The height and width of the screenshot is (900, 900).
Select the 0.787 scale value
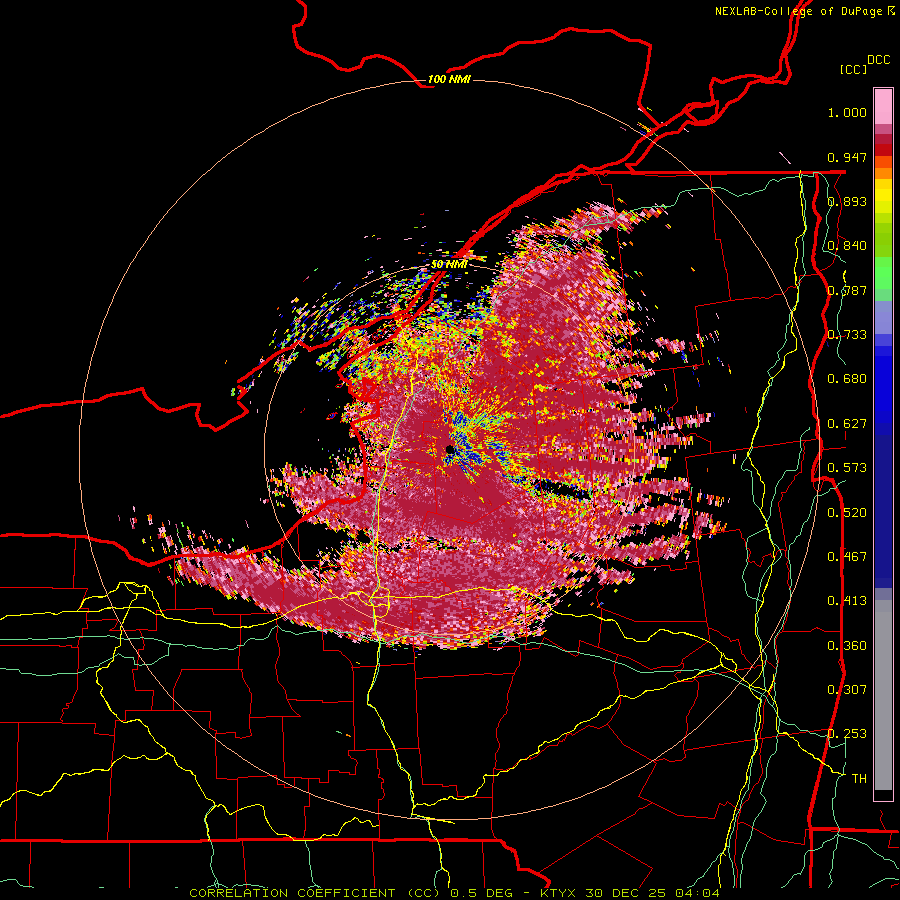pyautogui.click(x=847, y=290)
